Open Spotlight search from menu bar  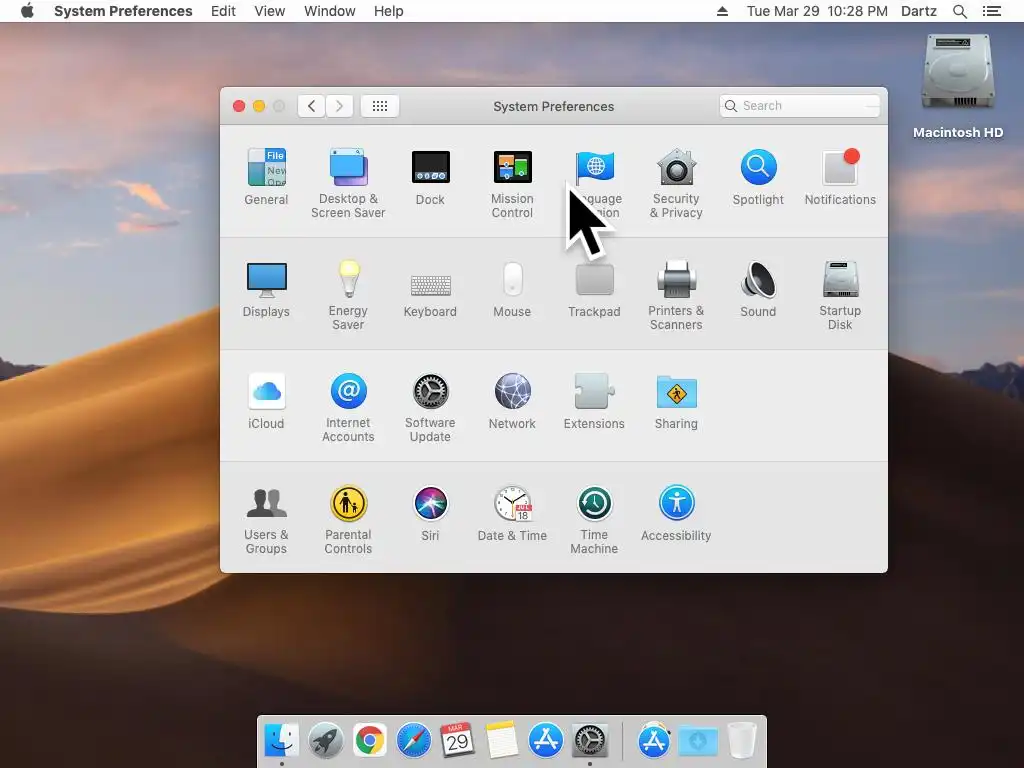pos(960,11)
